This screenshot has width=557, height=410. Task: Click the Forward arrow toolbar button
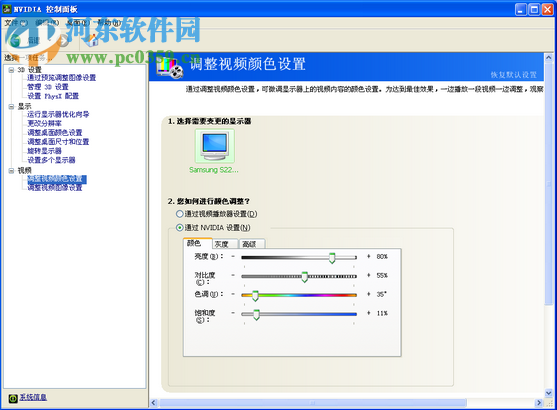(x=64, y=41)
